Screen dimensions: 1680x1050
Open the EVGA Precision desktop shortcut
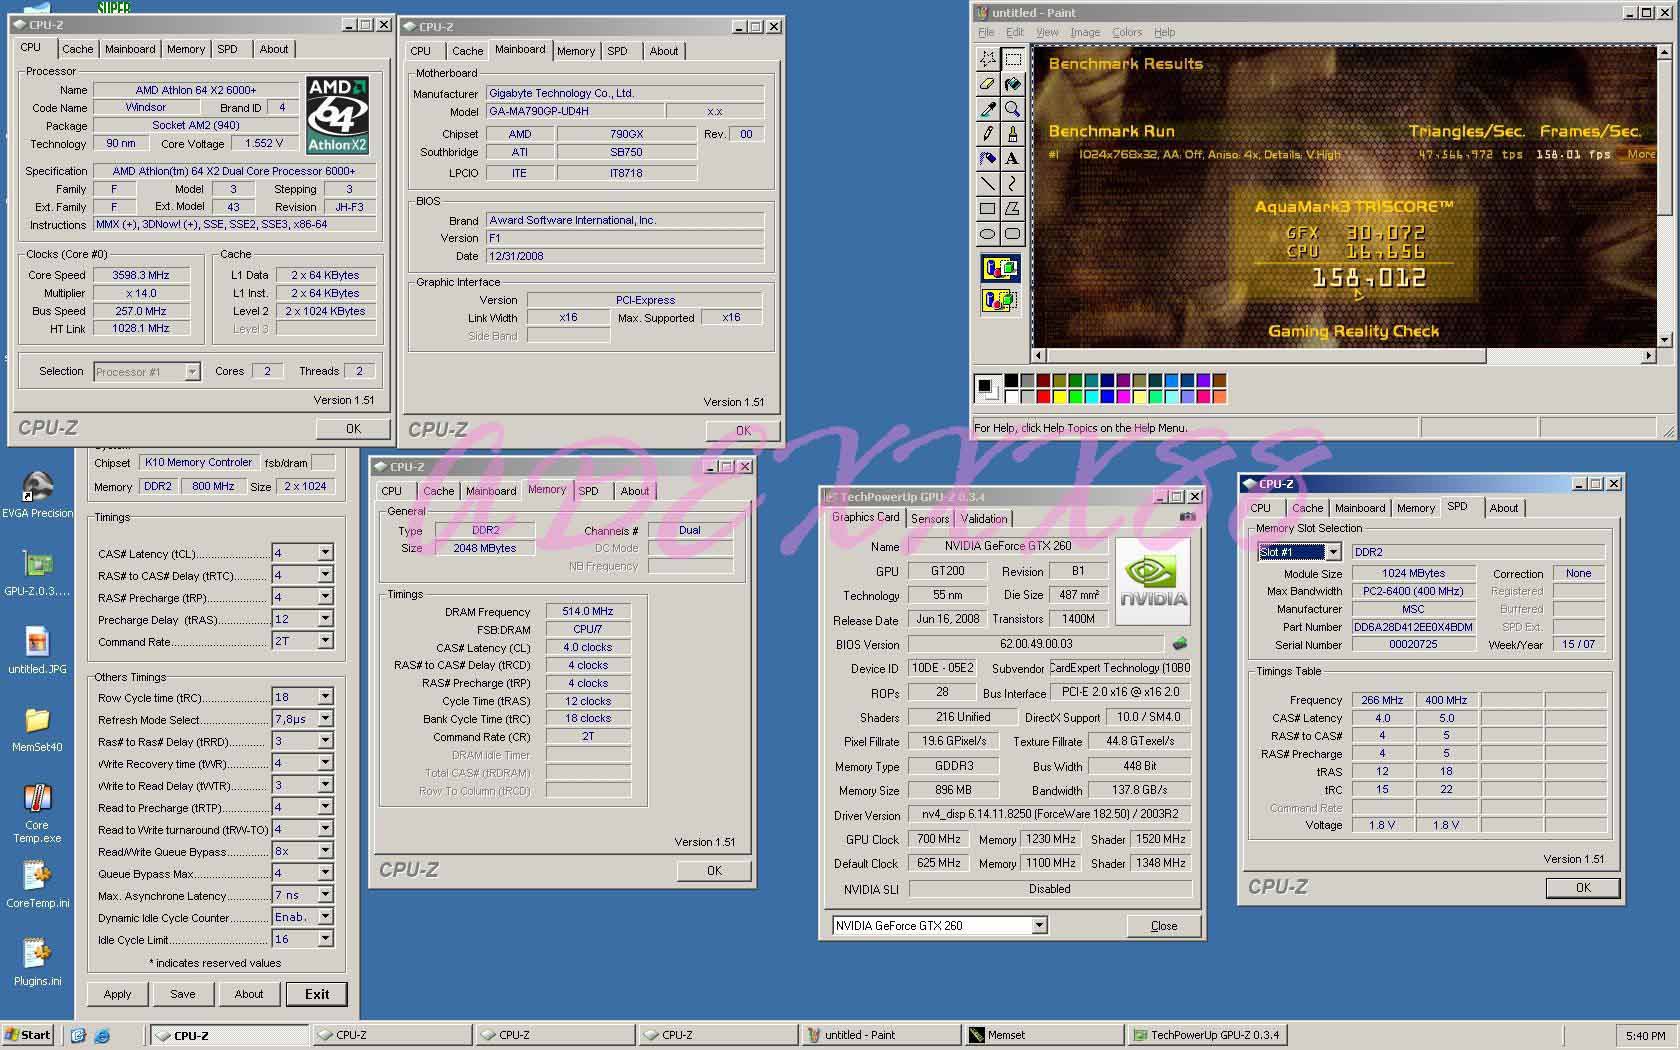pos(37,495)
